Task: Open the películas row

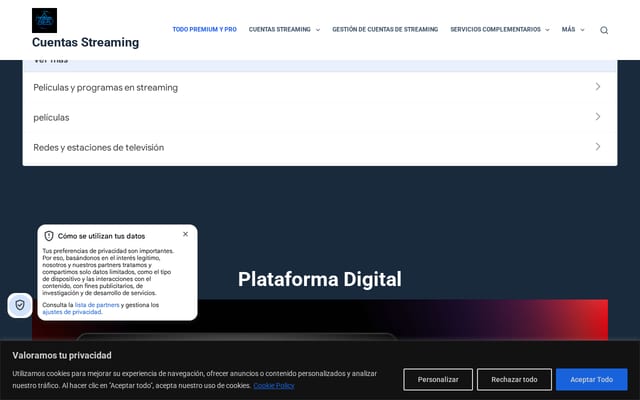Action: click(320, 117)
